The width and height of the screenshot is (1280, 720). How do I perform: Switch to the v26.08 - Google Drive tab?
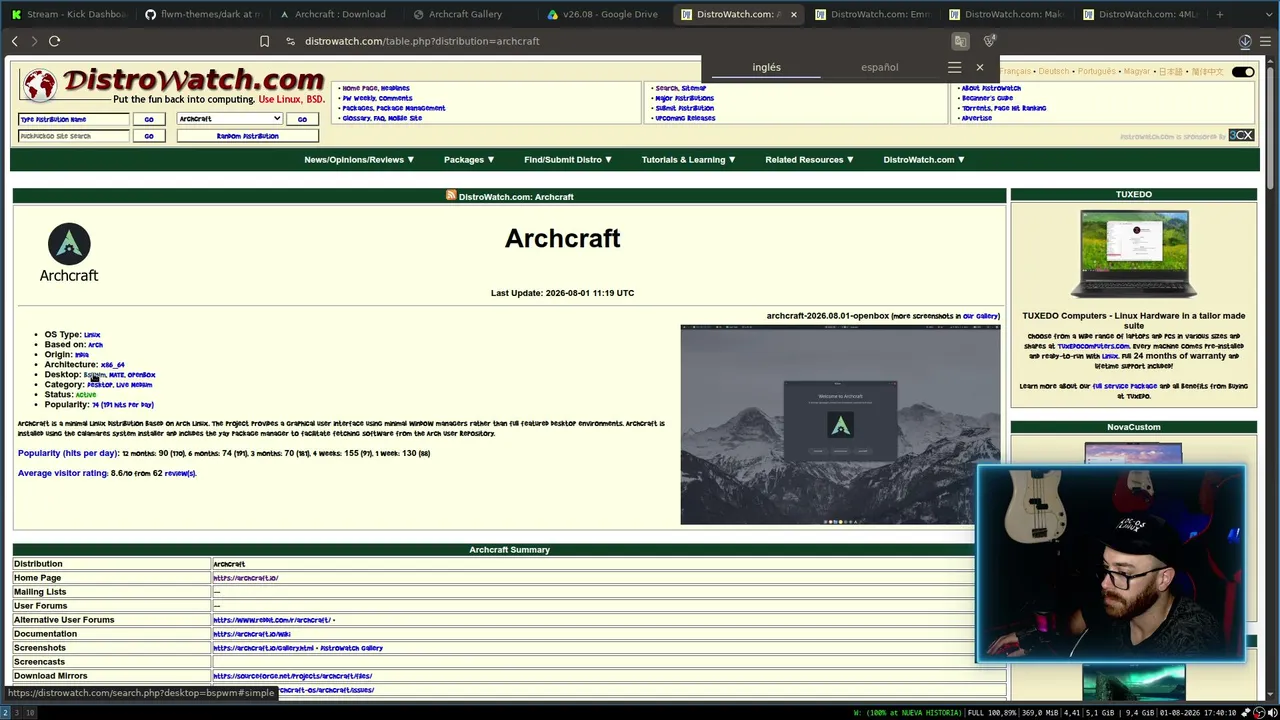coord(604,14)
